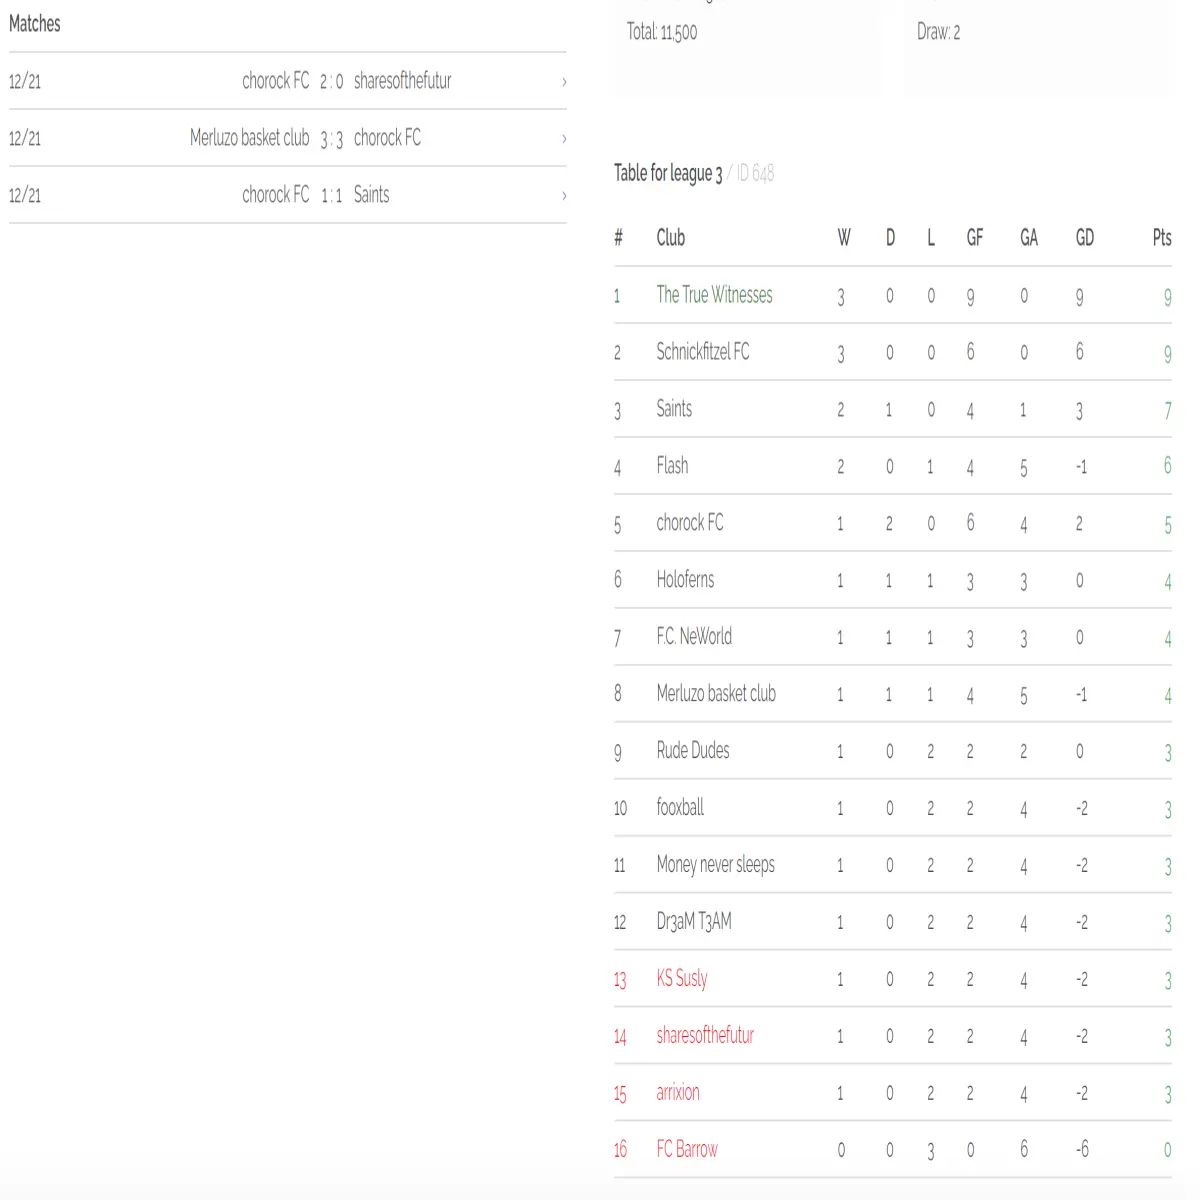Open fooxball club page
The height and width of the screenshot is (1200, 1200).
tap(680, 808)
